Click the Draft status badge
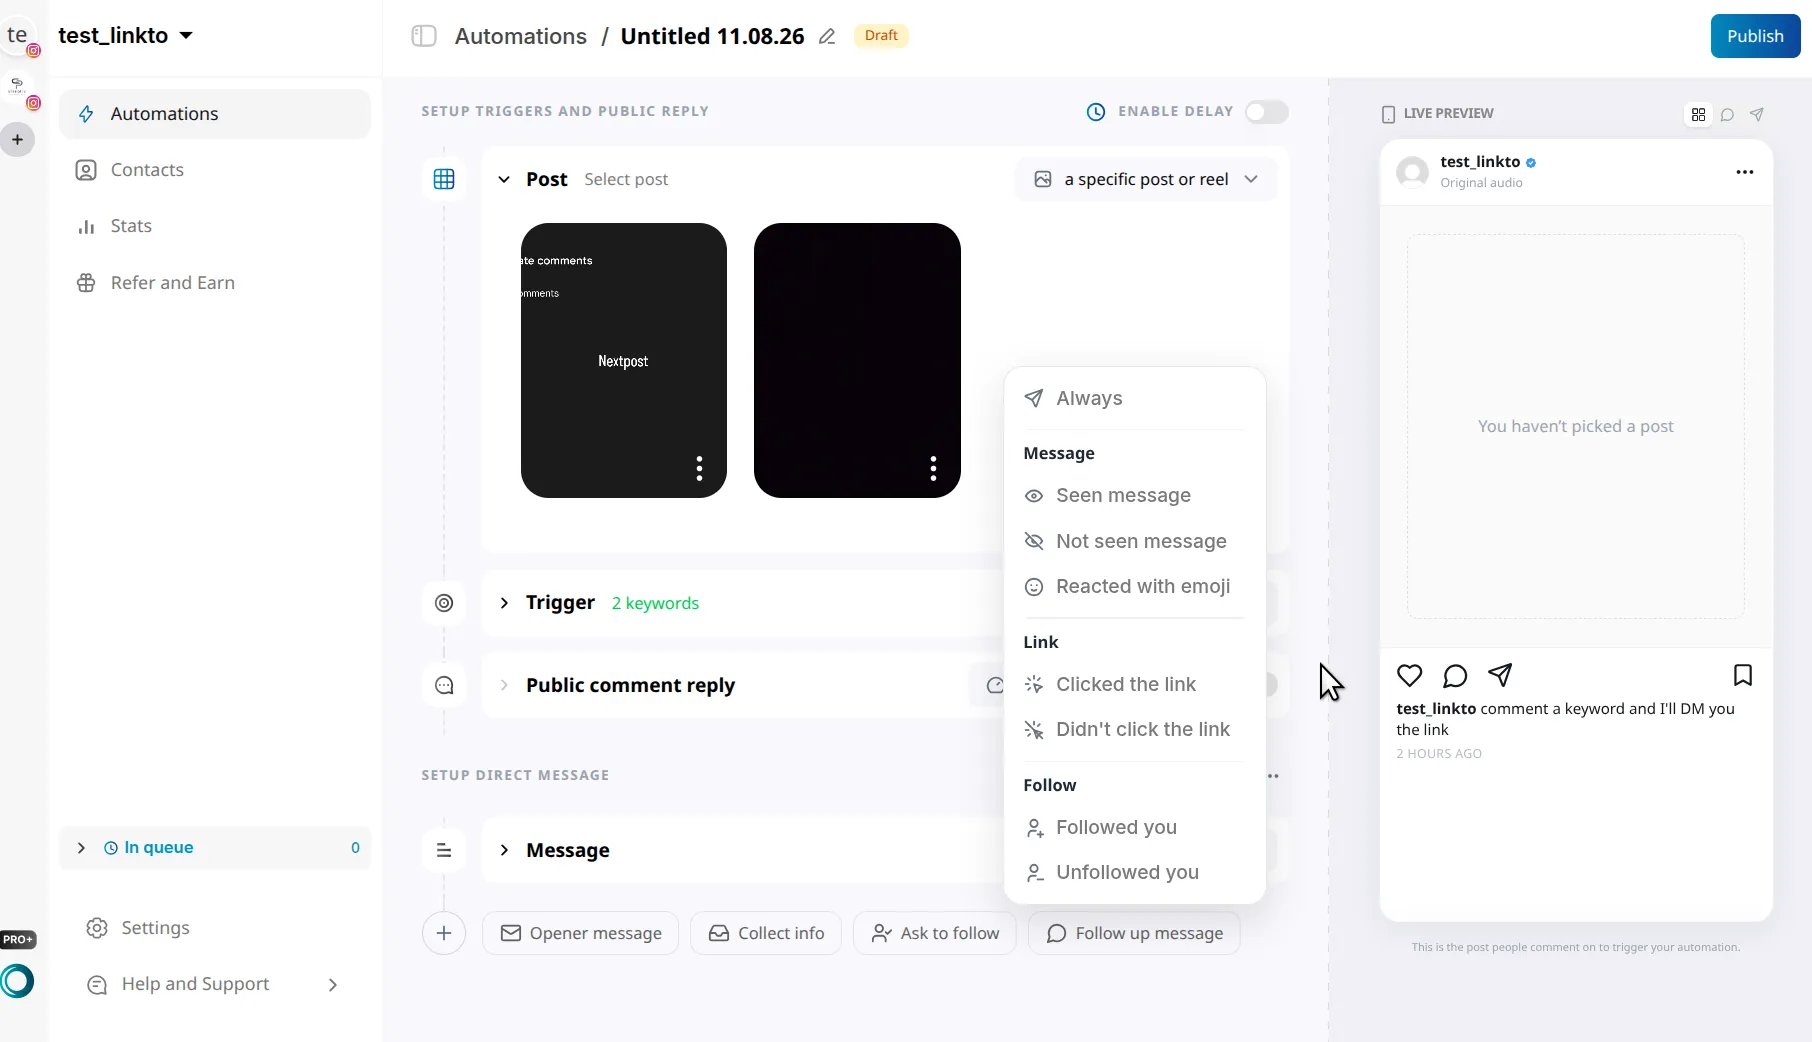The height and width of the screenshot is (1042, 1812). pyautogui.click(x=881, y=36)
